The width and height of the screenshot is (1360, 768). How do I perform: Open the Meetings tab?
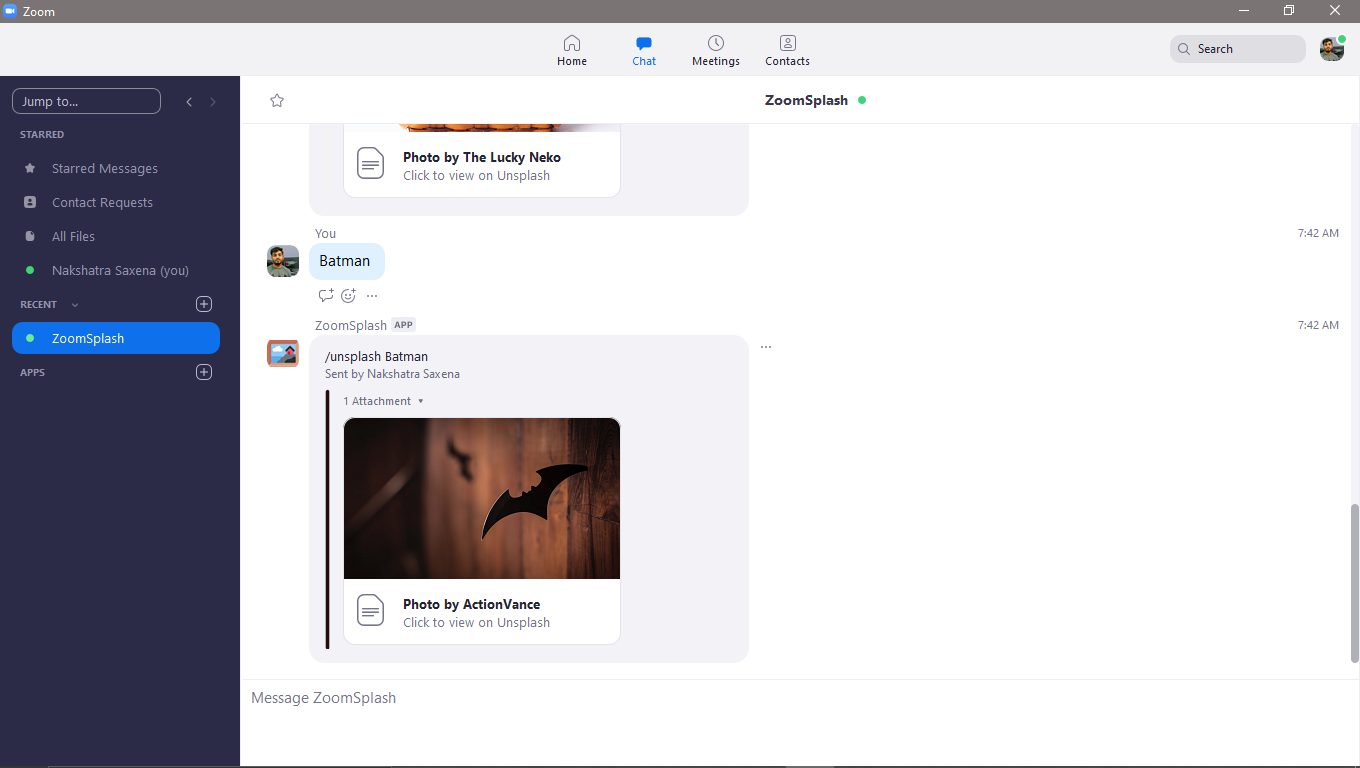coord(716,50)
